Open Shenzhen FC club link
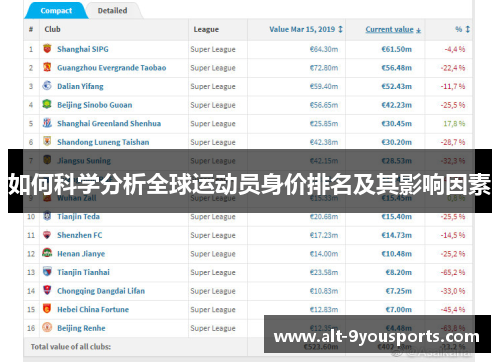Image resolution: width=500 pixels, height=362 pixels. pos(80,235)
